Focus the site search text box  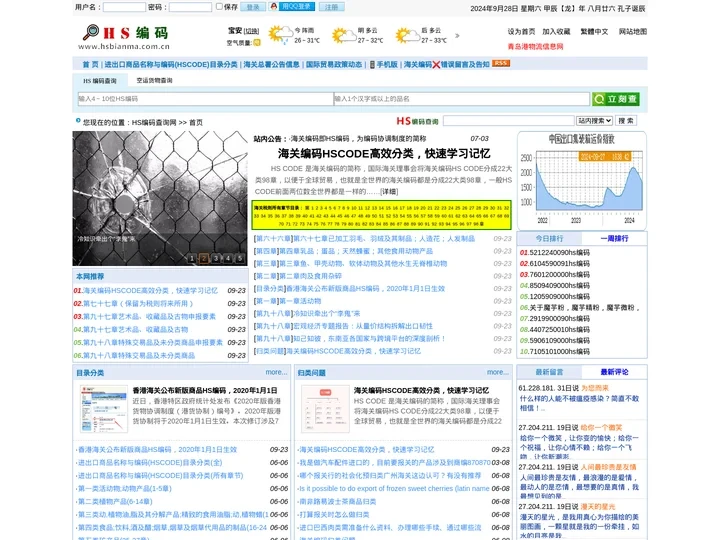click(509, 121)
